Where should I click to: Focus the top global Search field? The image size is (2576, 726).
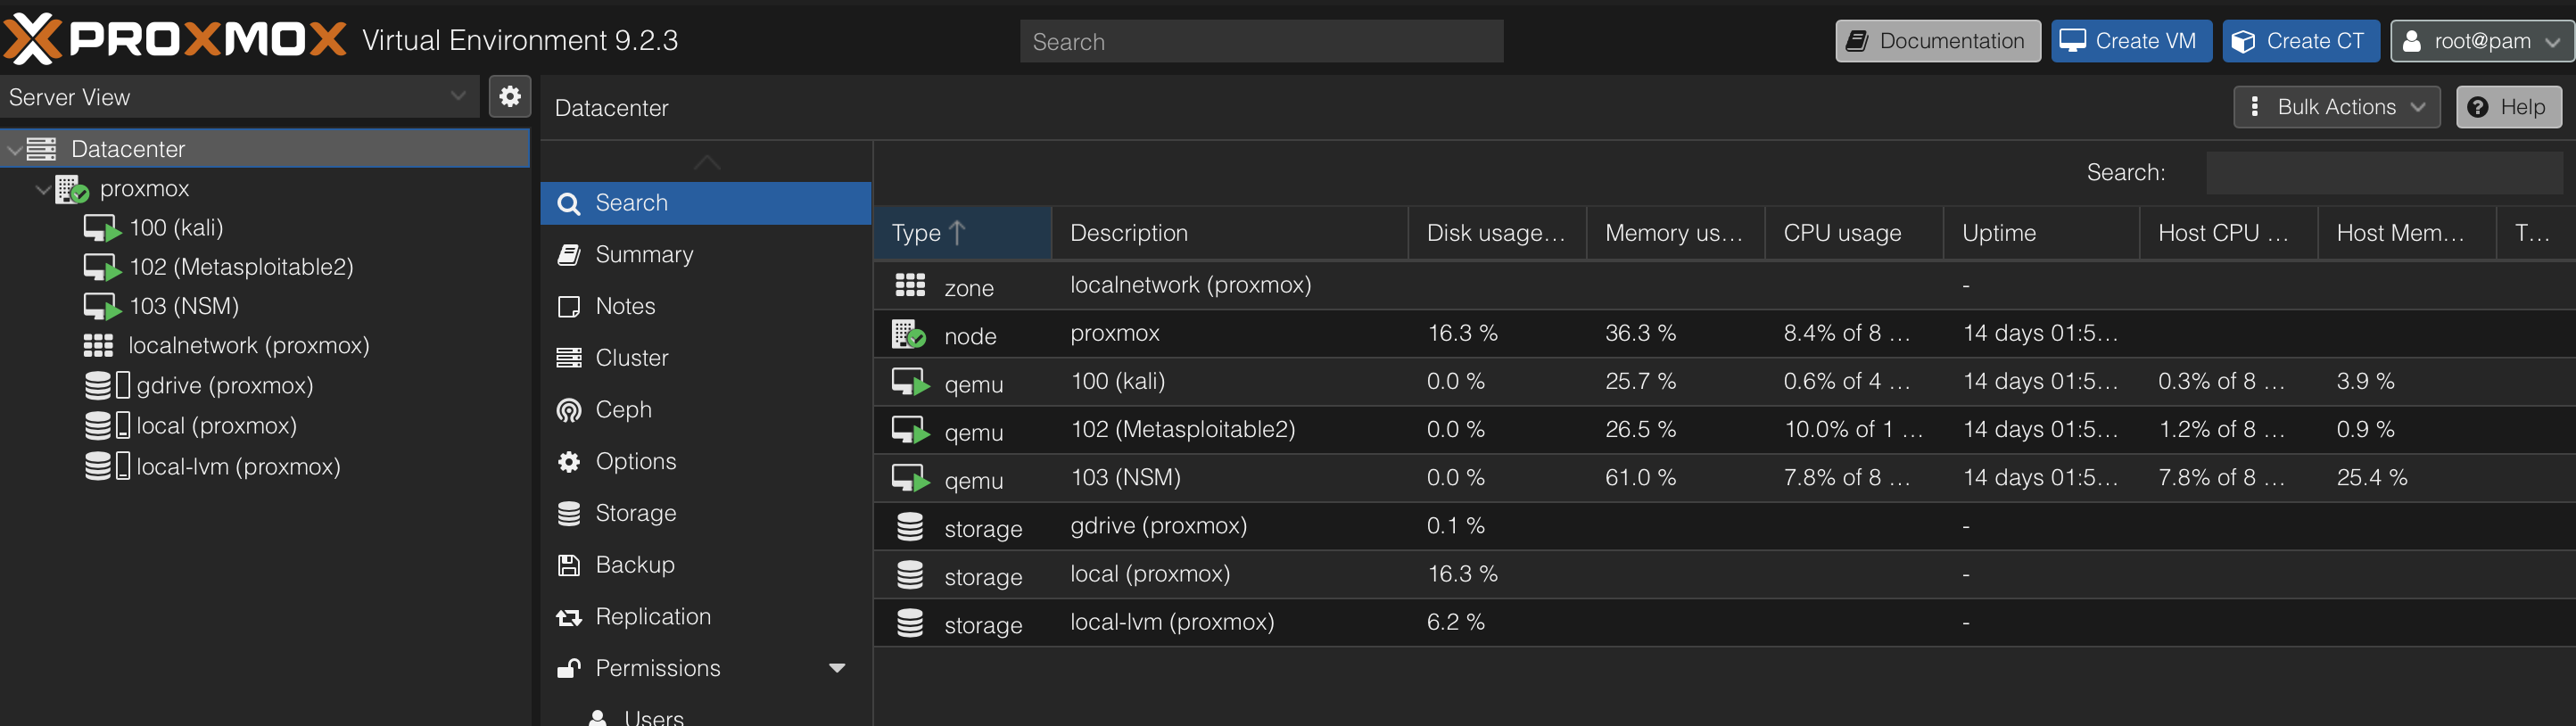click(x=1261, y=41)
